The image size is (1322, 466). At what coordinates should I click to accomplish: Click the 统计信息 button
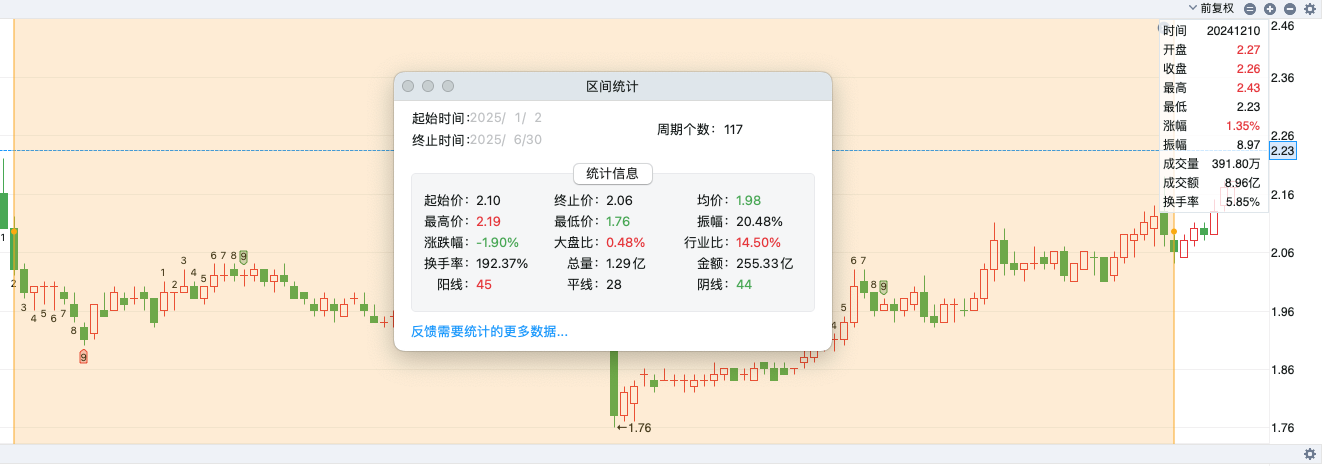pyautogui.click(x=613, y=173)
